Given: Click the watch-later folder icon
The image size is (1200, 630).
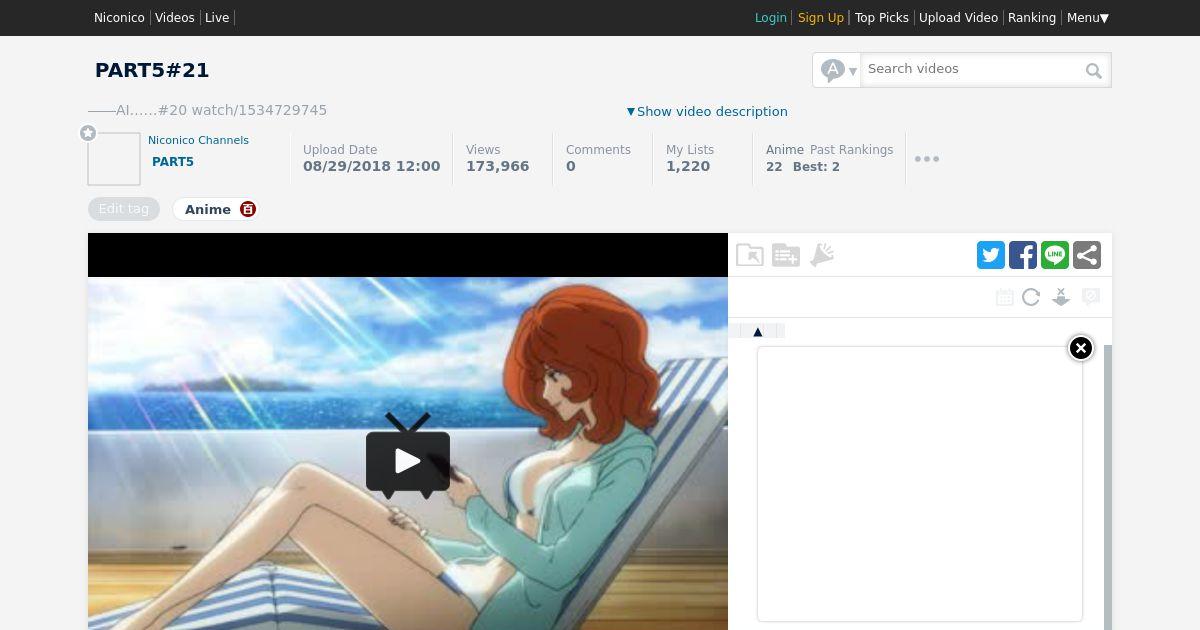Looking at the screenshot, I should (750, 255).
